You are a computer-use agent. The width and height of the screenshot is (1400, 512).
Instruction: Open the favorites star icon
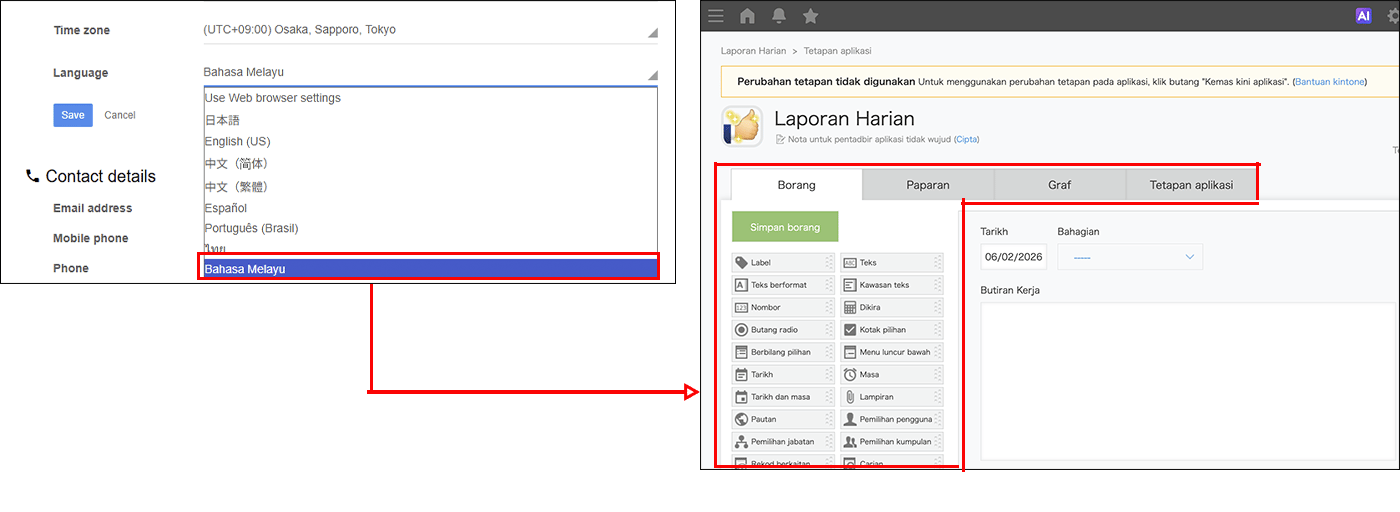810,15
